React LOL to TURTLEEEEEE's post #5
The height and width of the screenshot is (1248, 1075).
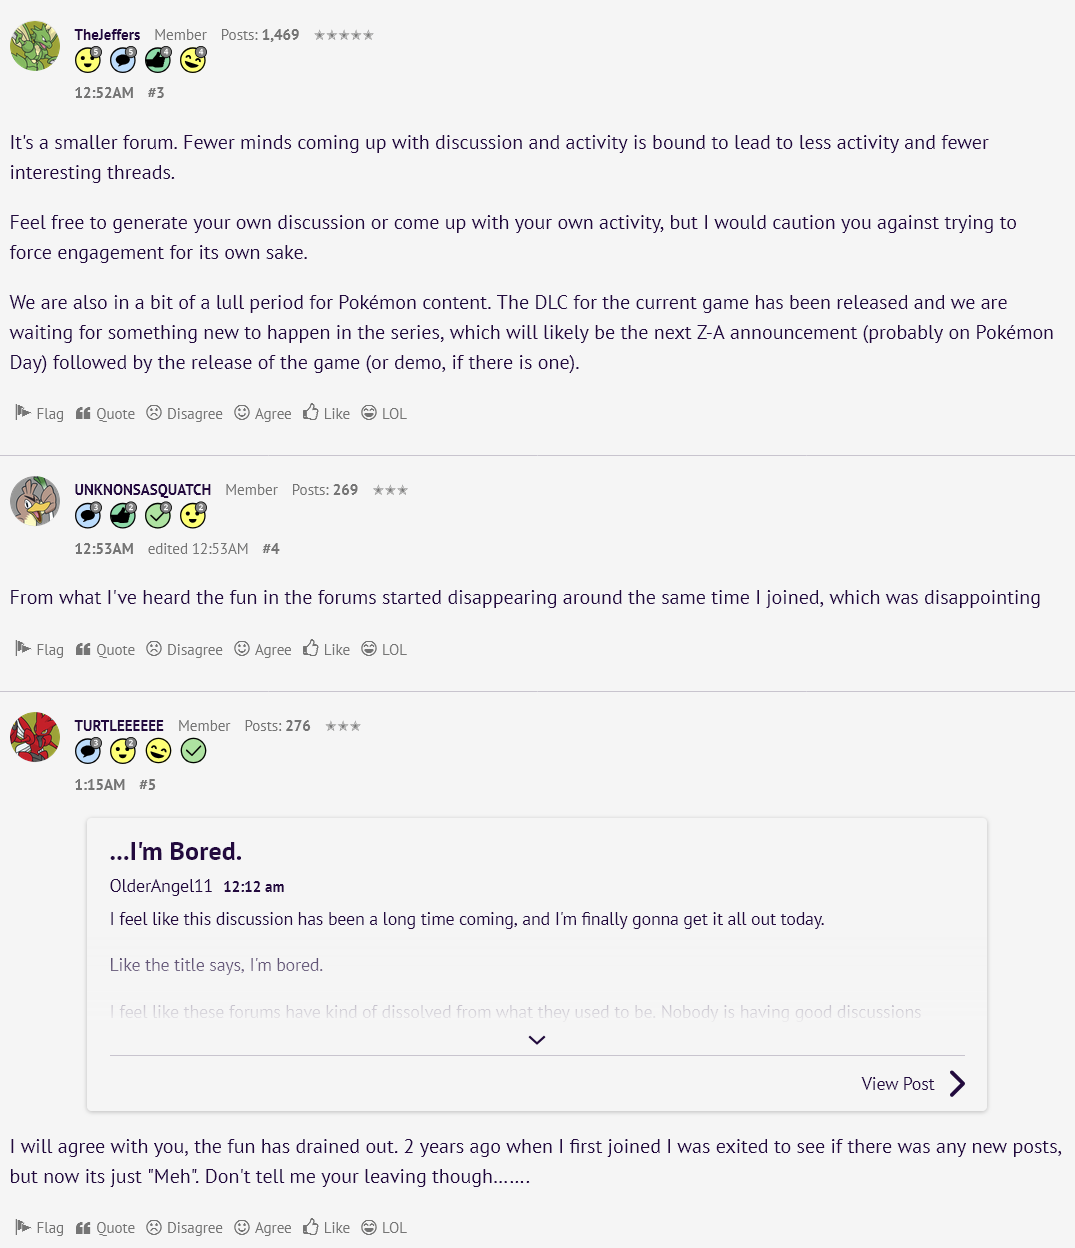pyautogui.click(x=384, y=1227)
